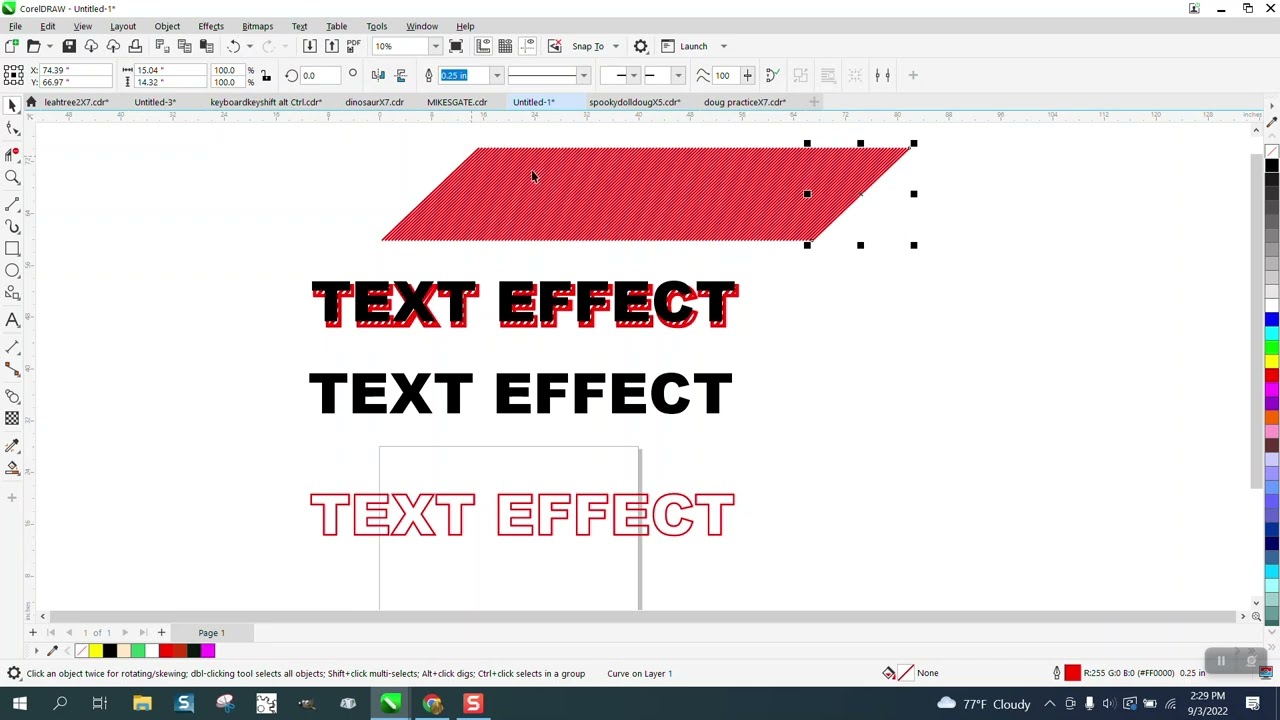
Task: Select the Transparency checkerboard tool
Action: click(x=12, y=419)
